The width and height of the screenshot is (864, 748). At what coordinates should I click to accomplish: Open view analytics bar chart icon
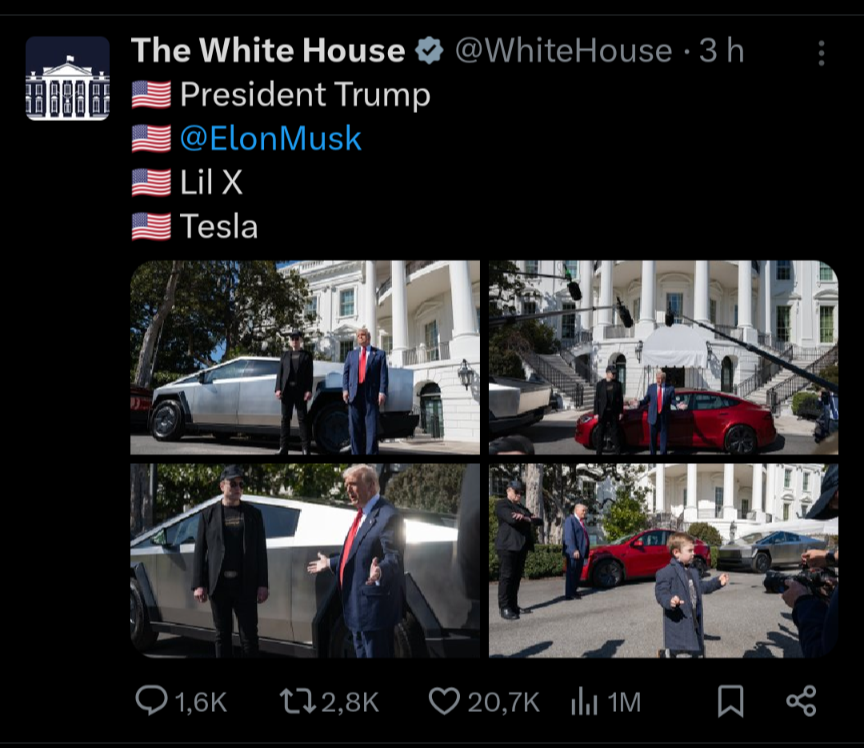tap(583, 701)
